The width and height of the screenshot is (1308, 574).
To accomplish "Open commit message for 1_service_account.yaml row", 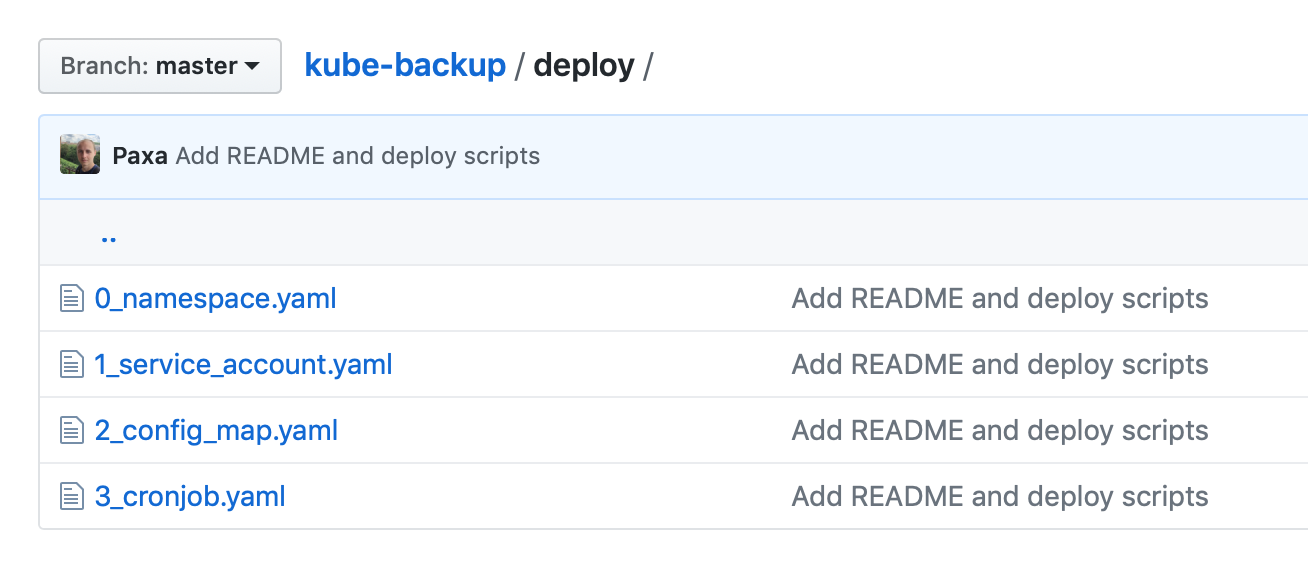I will click(999, 364).
